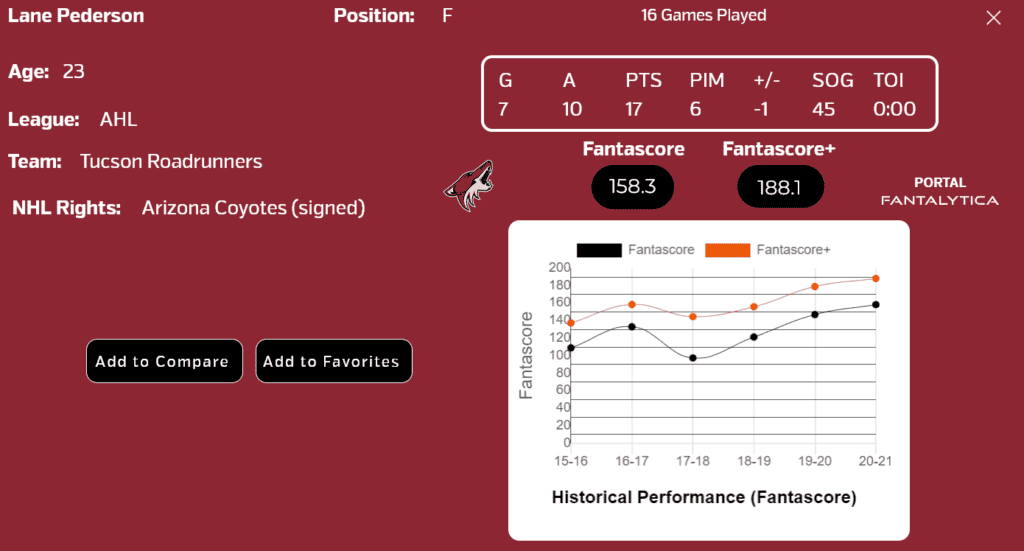
Task: Toggle the orange Fantascore+ legend swatch
Action: pyautogui.click(x=728, y=250)
